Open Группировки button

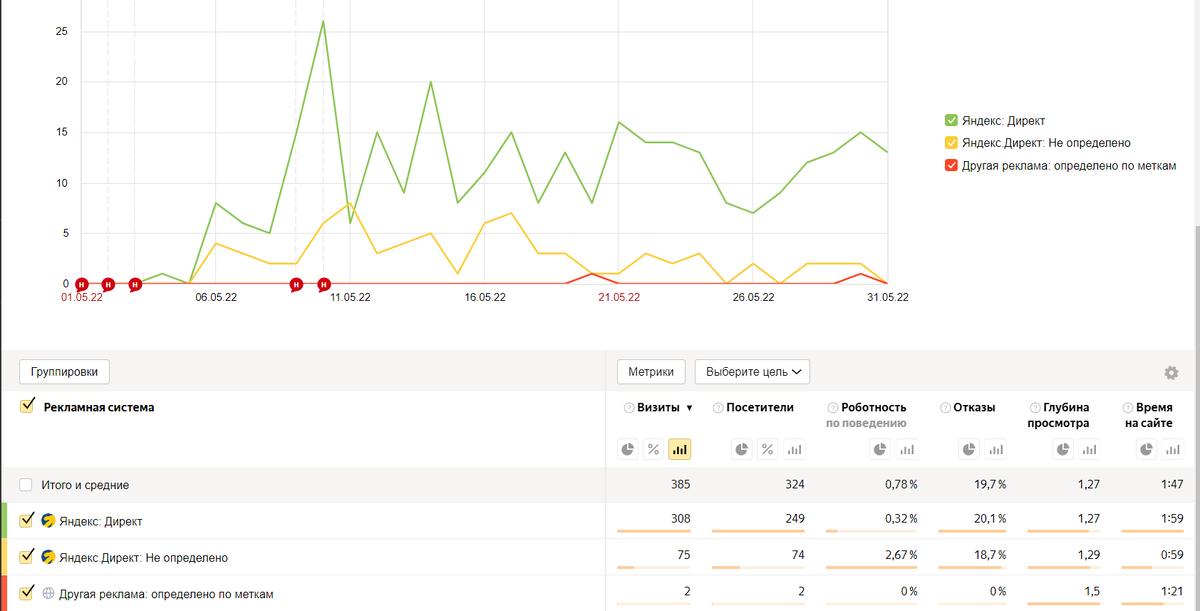pos(64,372)
